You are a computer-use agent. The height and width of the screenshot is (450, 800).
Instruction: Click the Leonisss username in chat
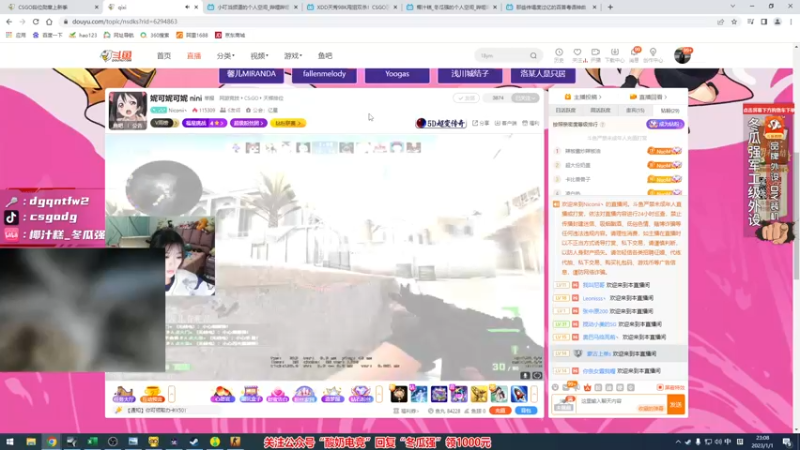[594, 298]
